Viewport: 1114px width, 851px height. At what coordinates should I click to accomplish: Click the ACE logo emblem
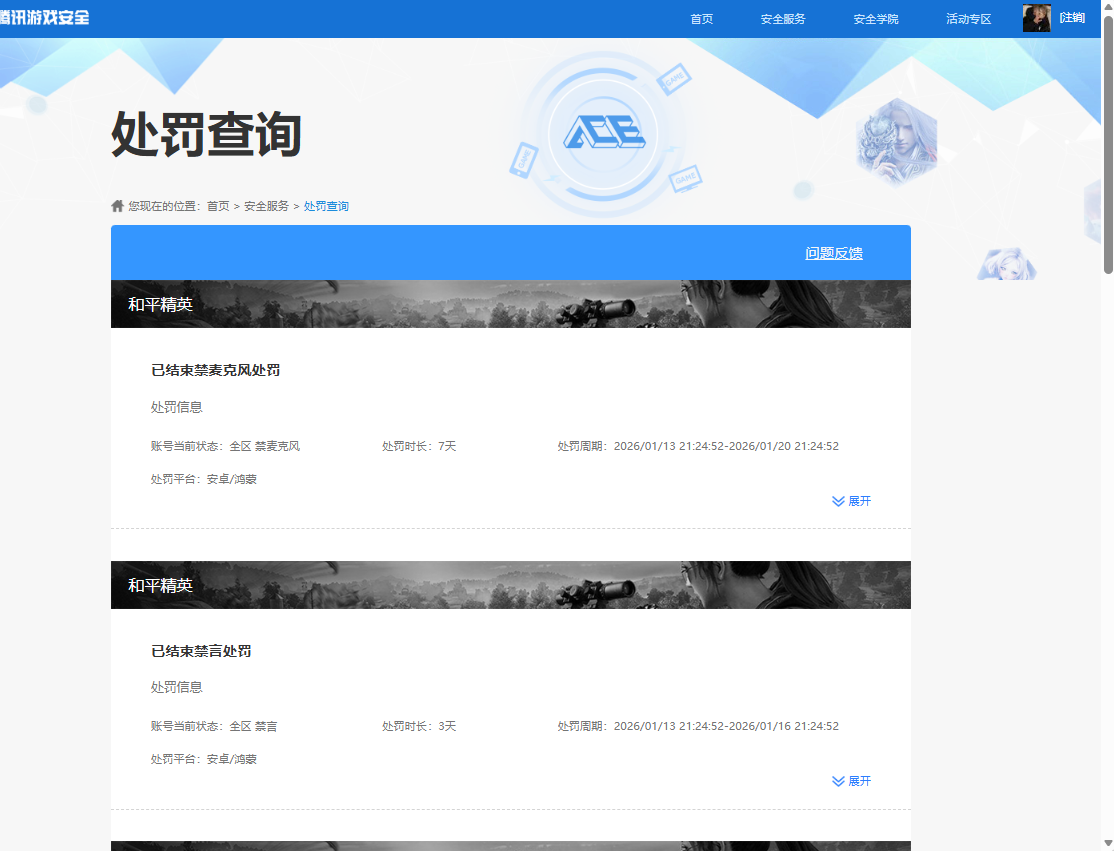point(603,133)
